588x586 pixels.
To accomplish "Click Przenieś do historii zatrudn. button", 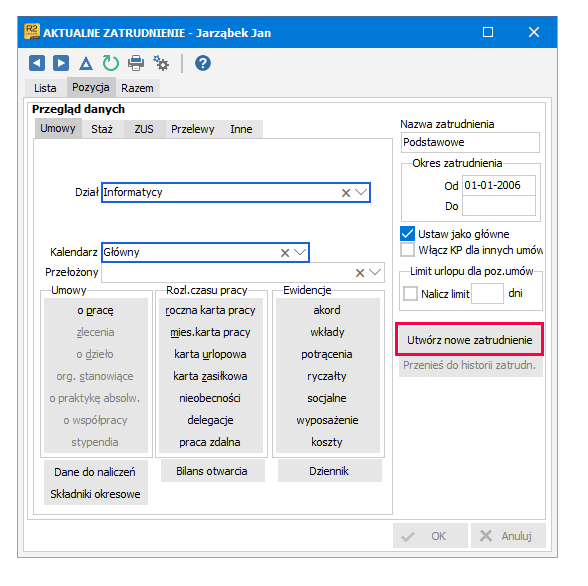I will pos(470,365).
